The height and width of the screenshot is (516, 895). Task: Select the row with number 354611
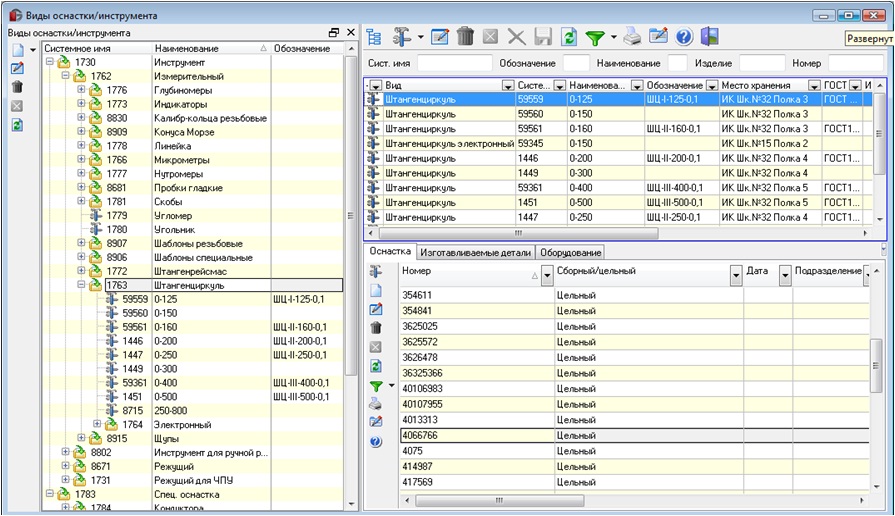[634, 295]
